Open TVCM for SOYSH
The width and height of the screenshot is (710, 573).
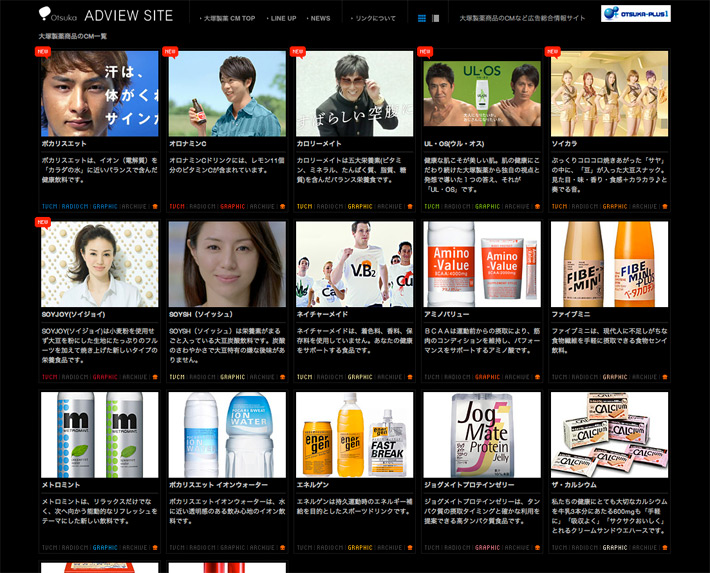pyautogui.click(x=177, y=377)
